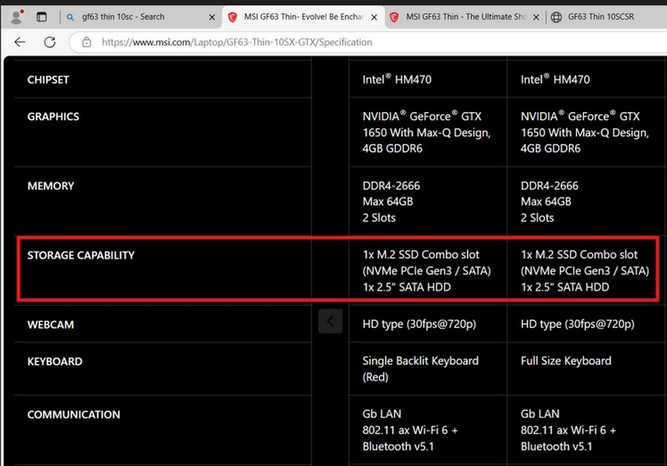Click globe favicon on GF63 Thin 10SCSR tab

click(x=556, y=17)
